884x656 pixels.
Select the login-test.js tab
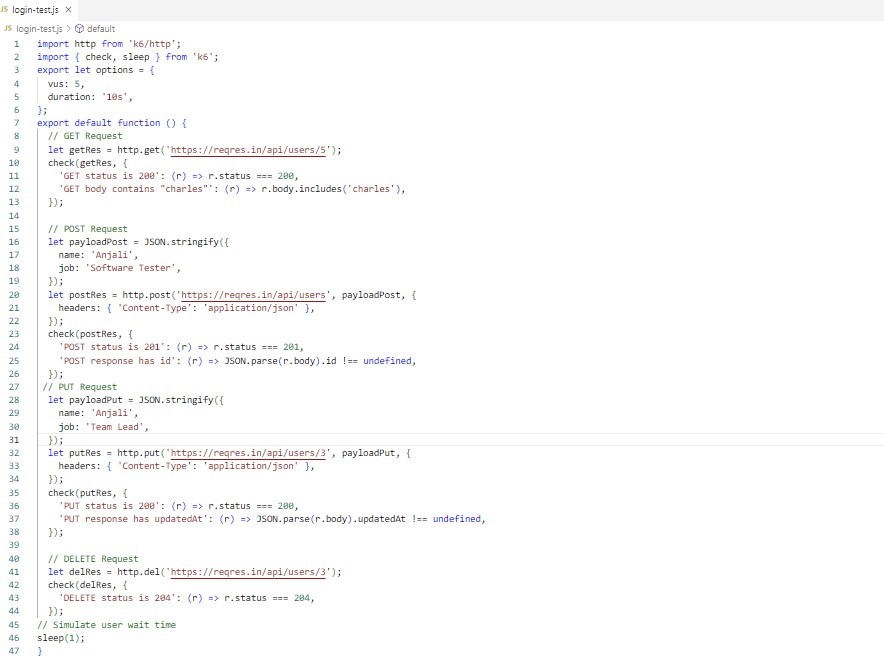37,10
